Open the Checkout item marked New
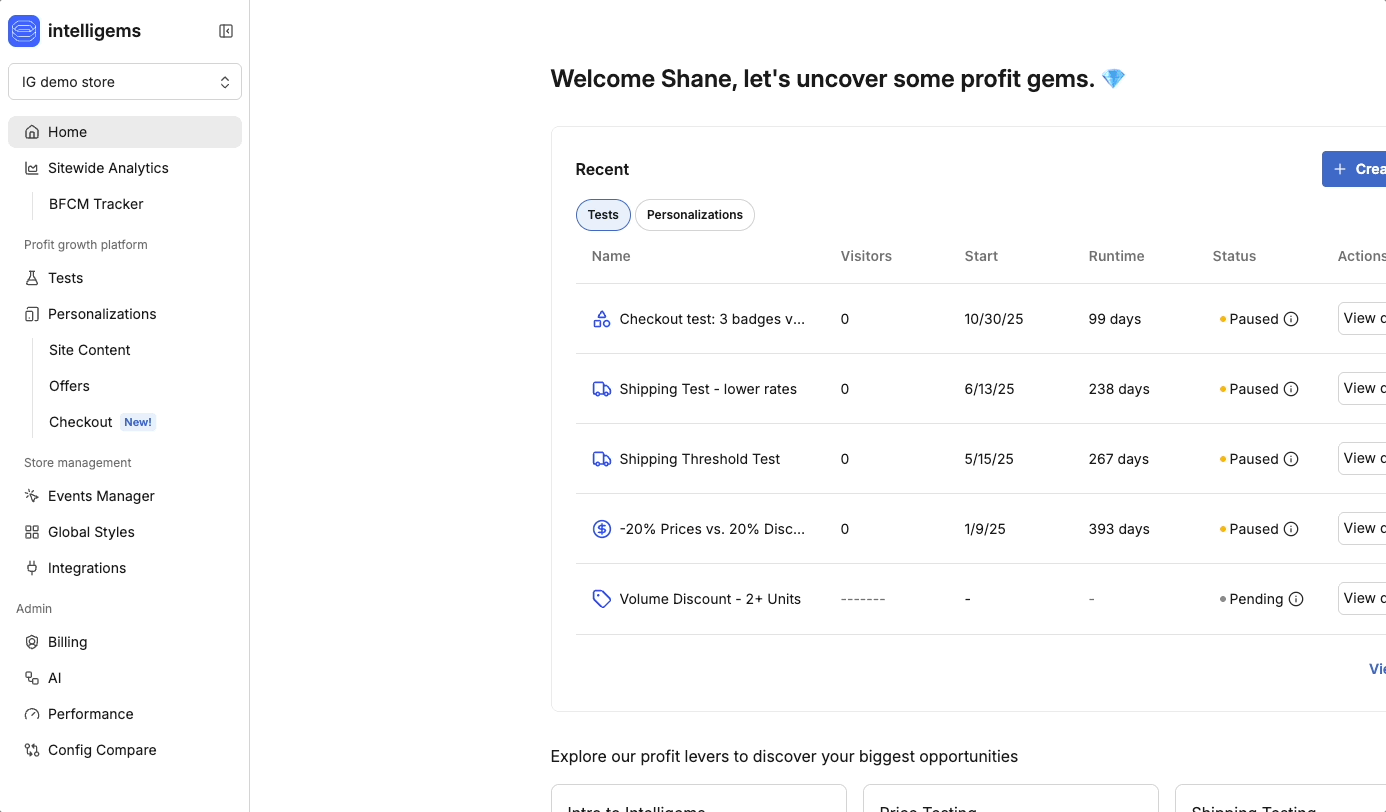 coord(81,422)
